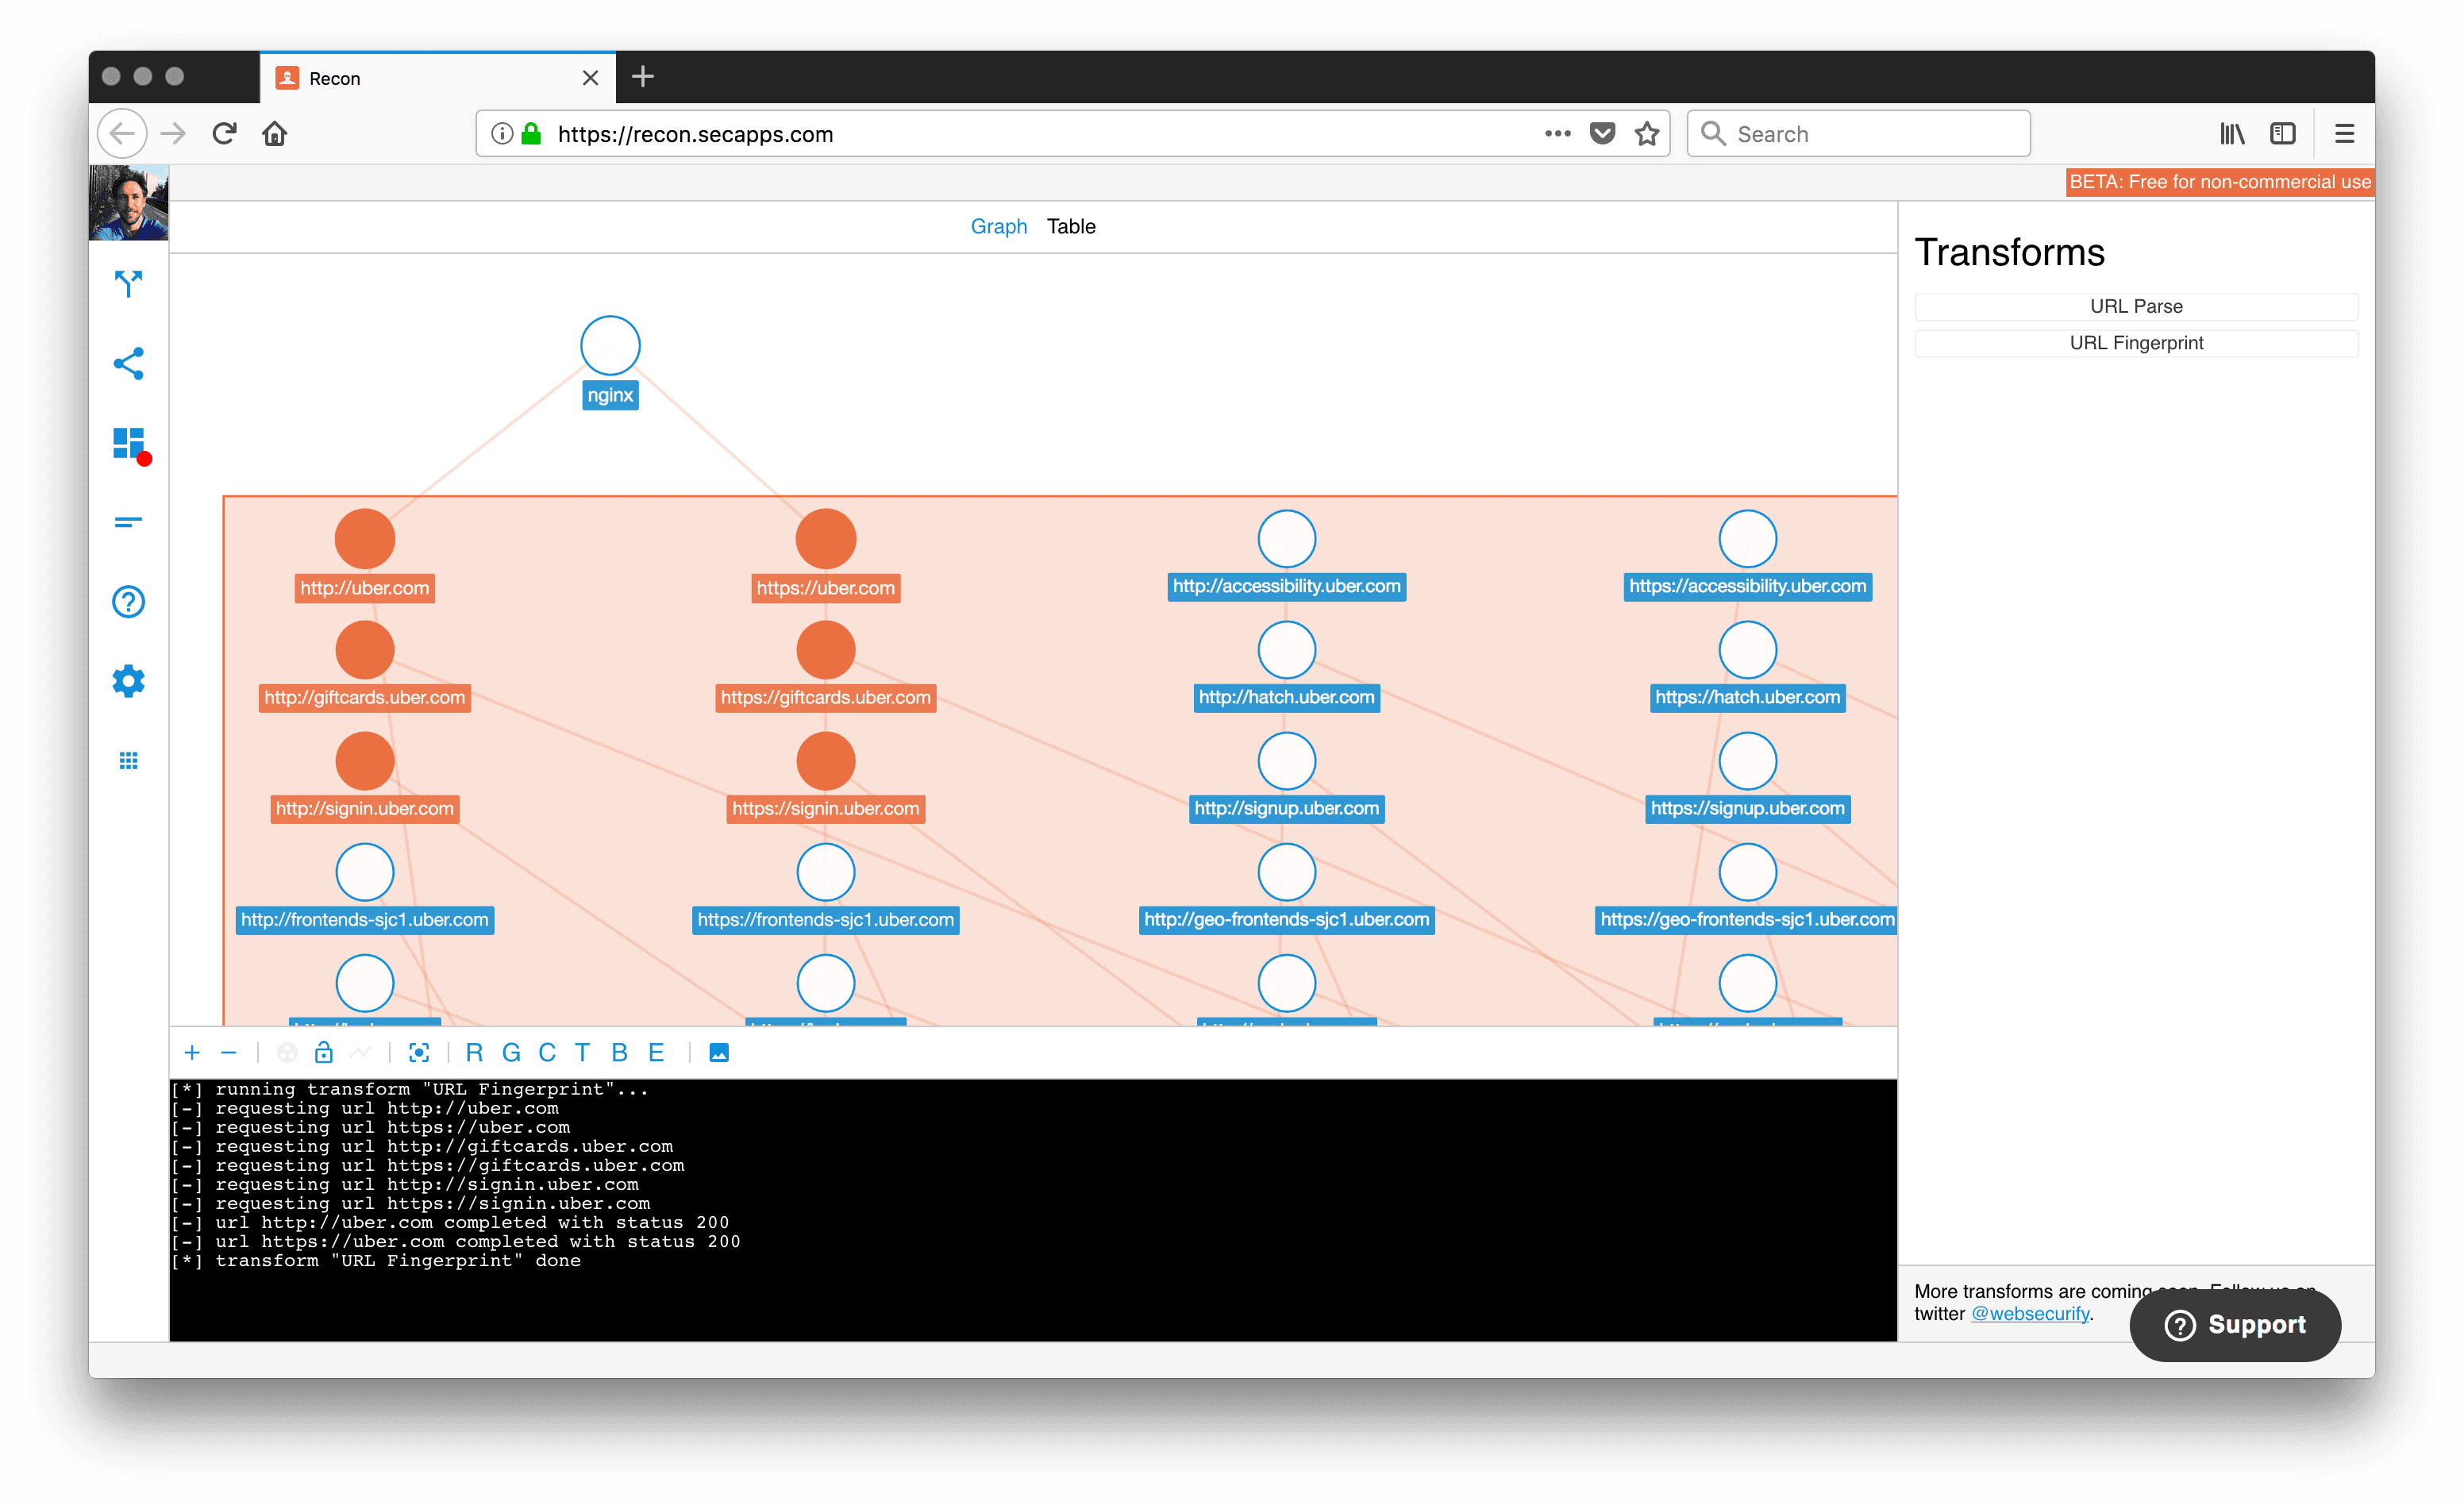The image size is (2464, 1505).
Task: Select the nginx graph node
Action: [x=610, y=346]
